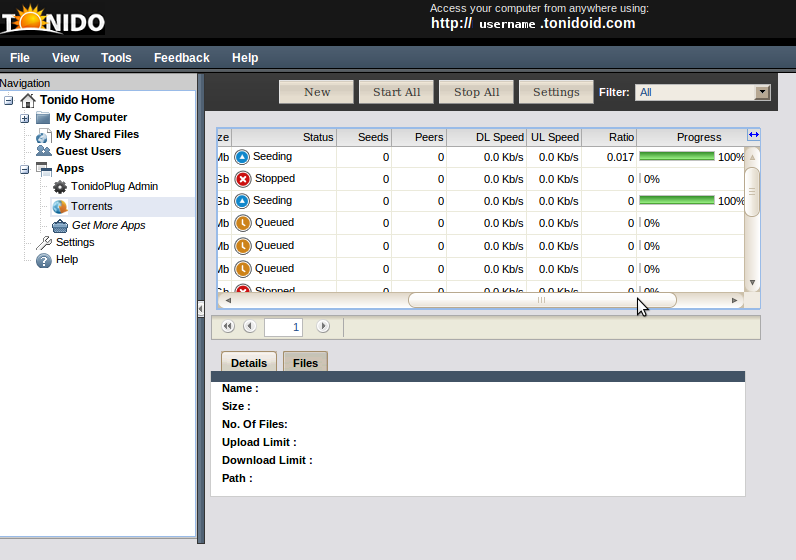Click the My Shared Files icon
This screenshot has height=560, width=796.
[43, 135]
